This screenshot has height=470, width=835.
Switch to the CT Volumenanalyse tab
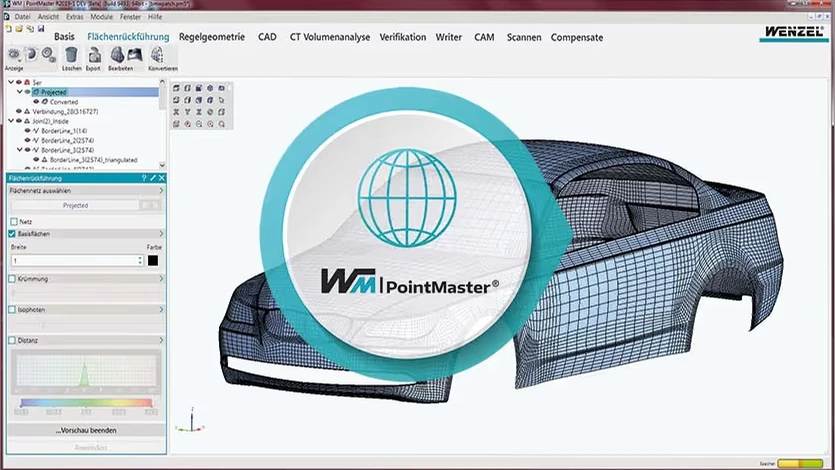click(330, 37)
